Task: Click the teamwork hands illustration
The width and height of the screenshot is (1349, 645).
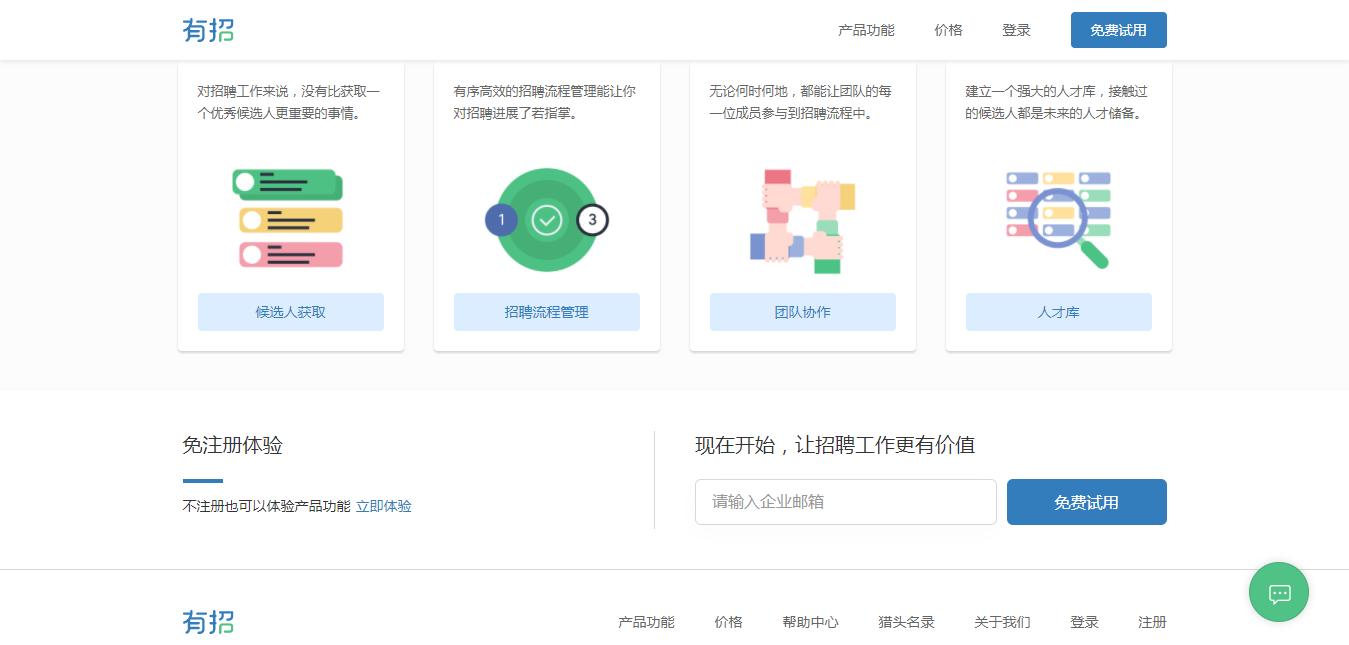Action: click(x=802, y=218)
